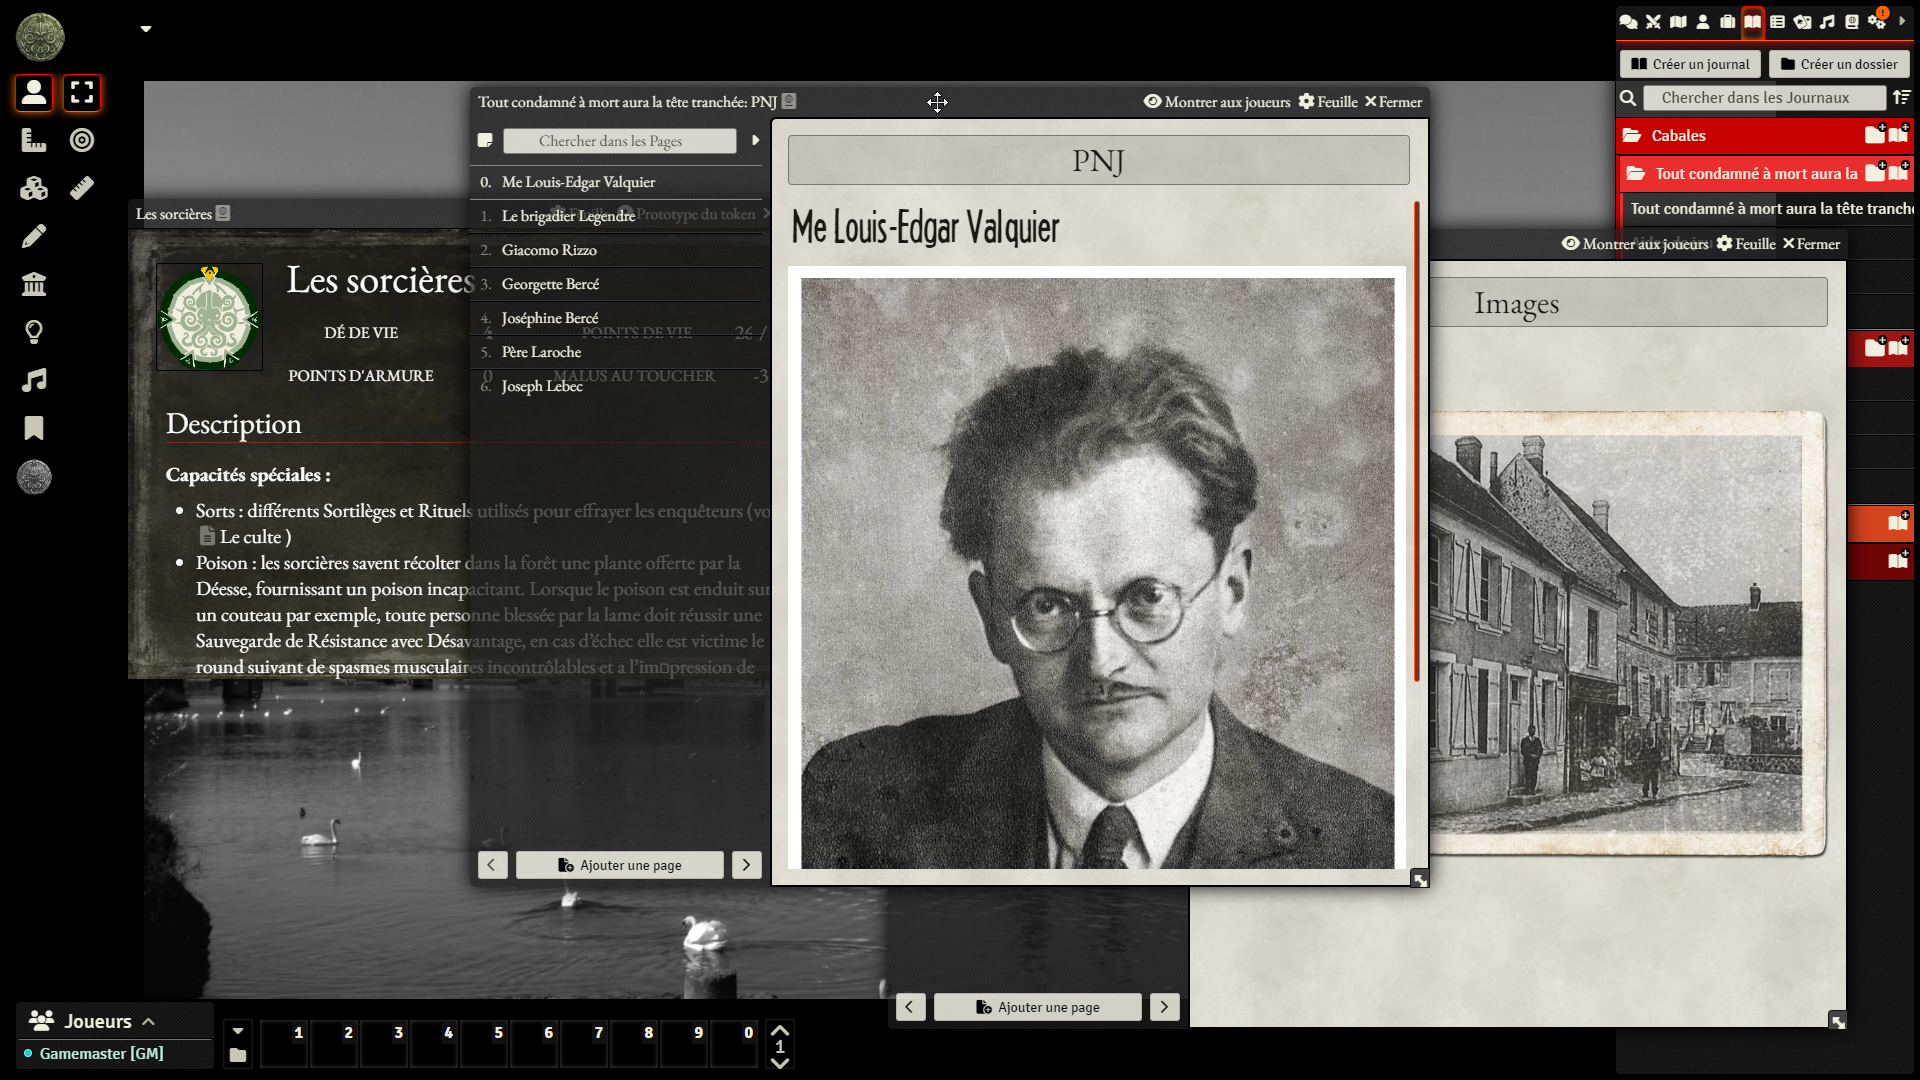Collapse the Cabales folder
The image size is (1920, 1080).
[x=1678, y=135]
